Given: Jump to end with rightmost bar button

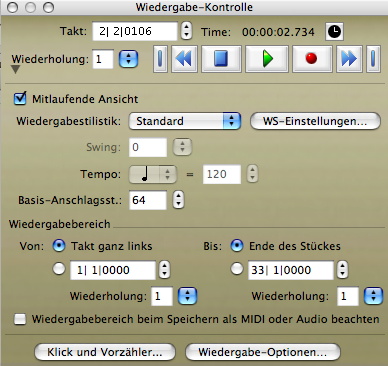Looking at the screenshot, I should (373, 59).
